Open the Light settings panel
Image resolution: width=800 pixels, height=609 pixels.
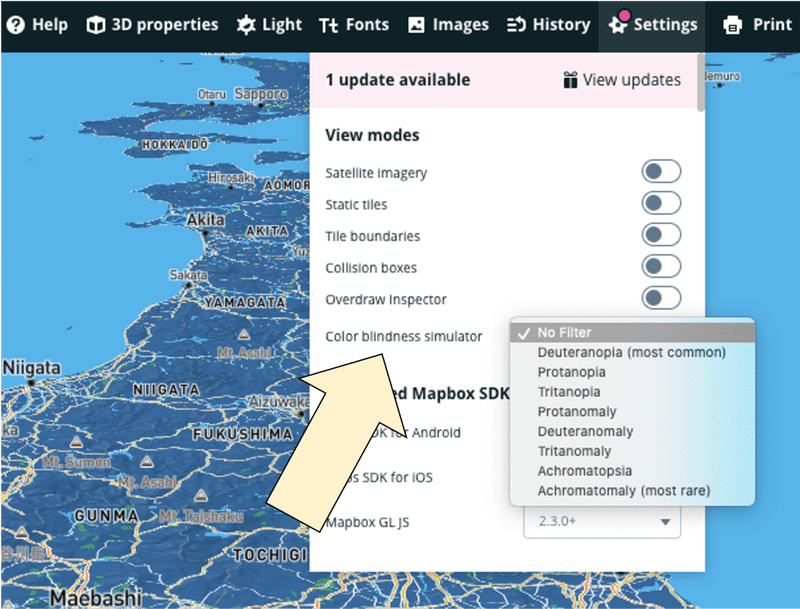click(268, 25)
